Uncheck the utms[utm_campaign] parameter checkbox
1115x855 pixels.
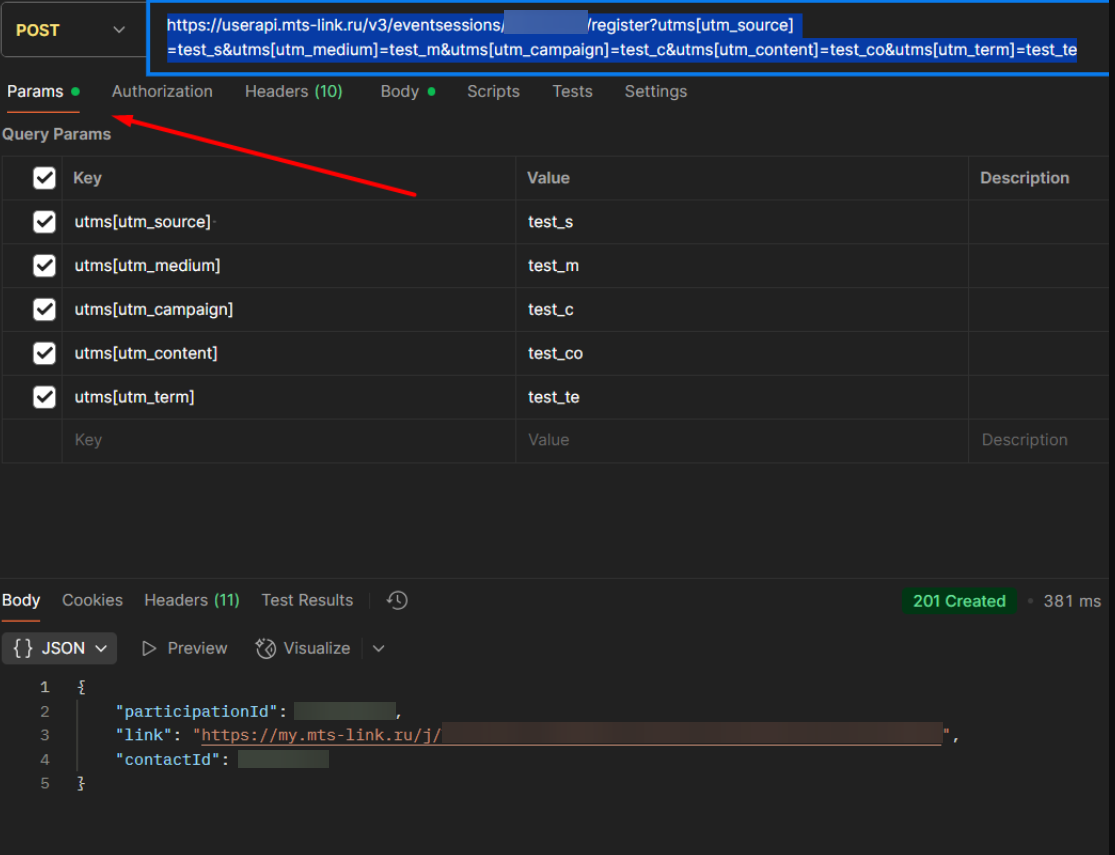[x=44, y=309]
